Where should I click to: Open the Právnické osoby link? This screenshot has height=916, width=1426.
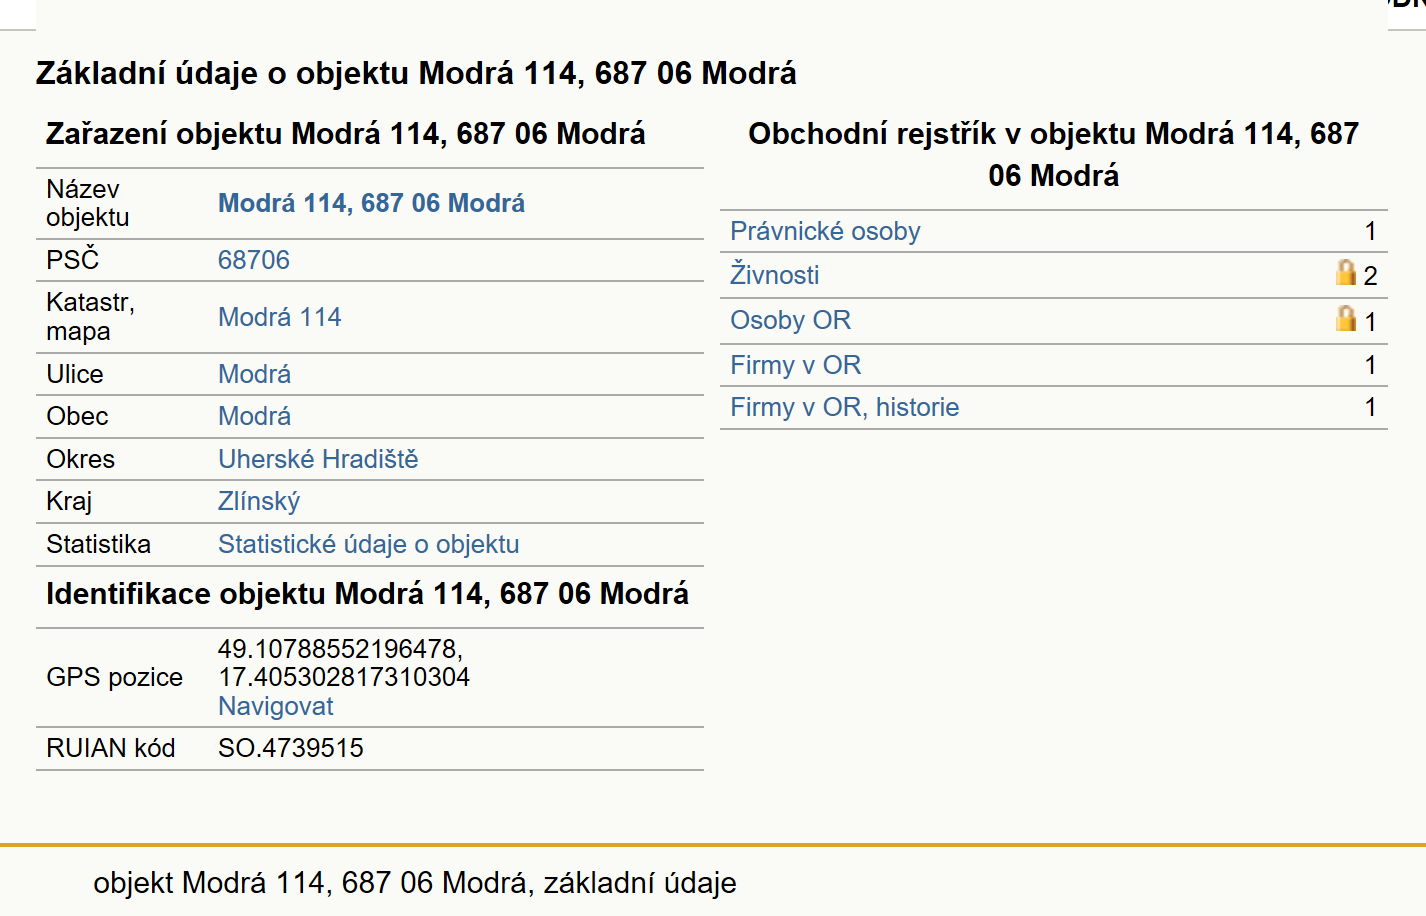[825, 231]
